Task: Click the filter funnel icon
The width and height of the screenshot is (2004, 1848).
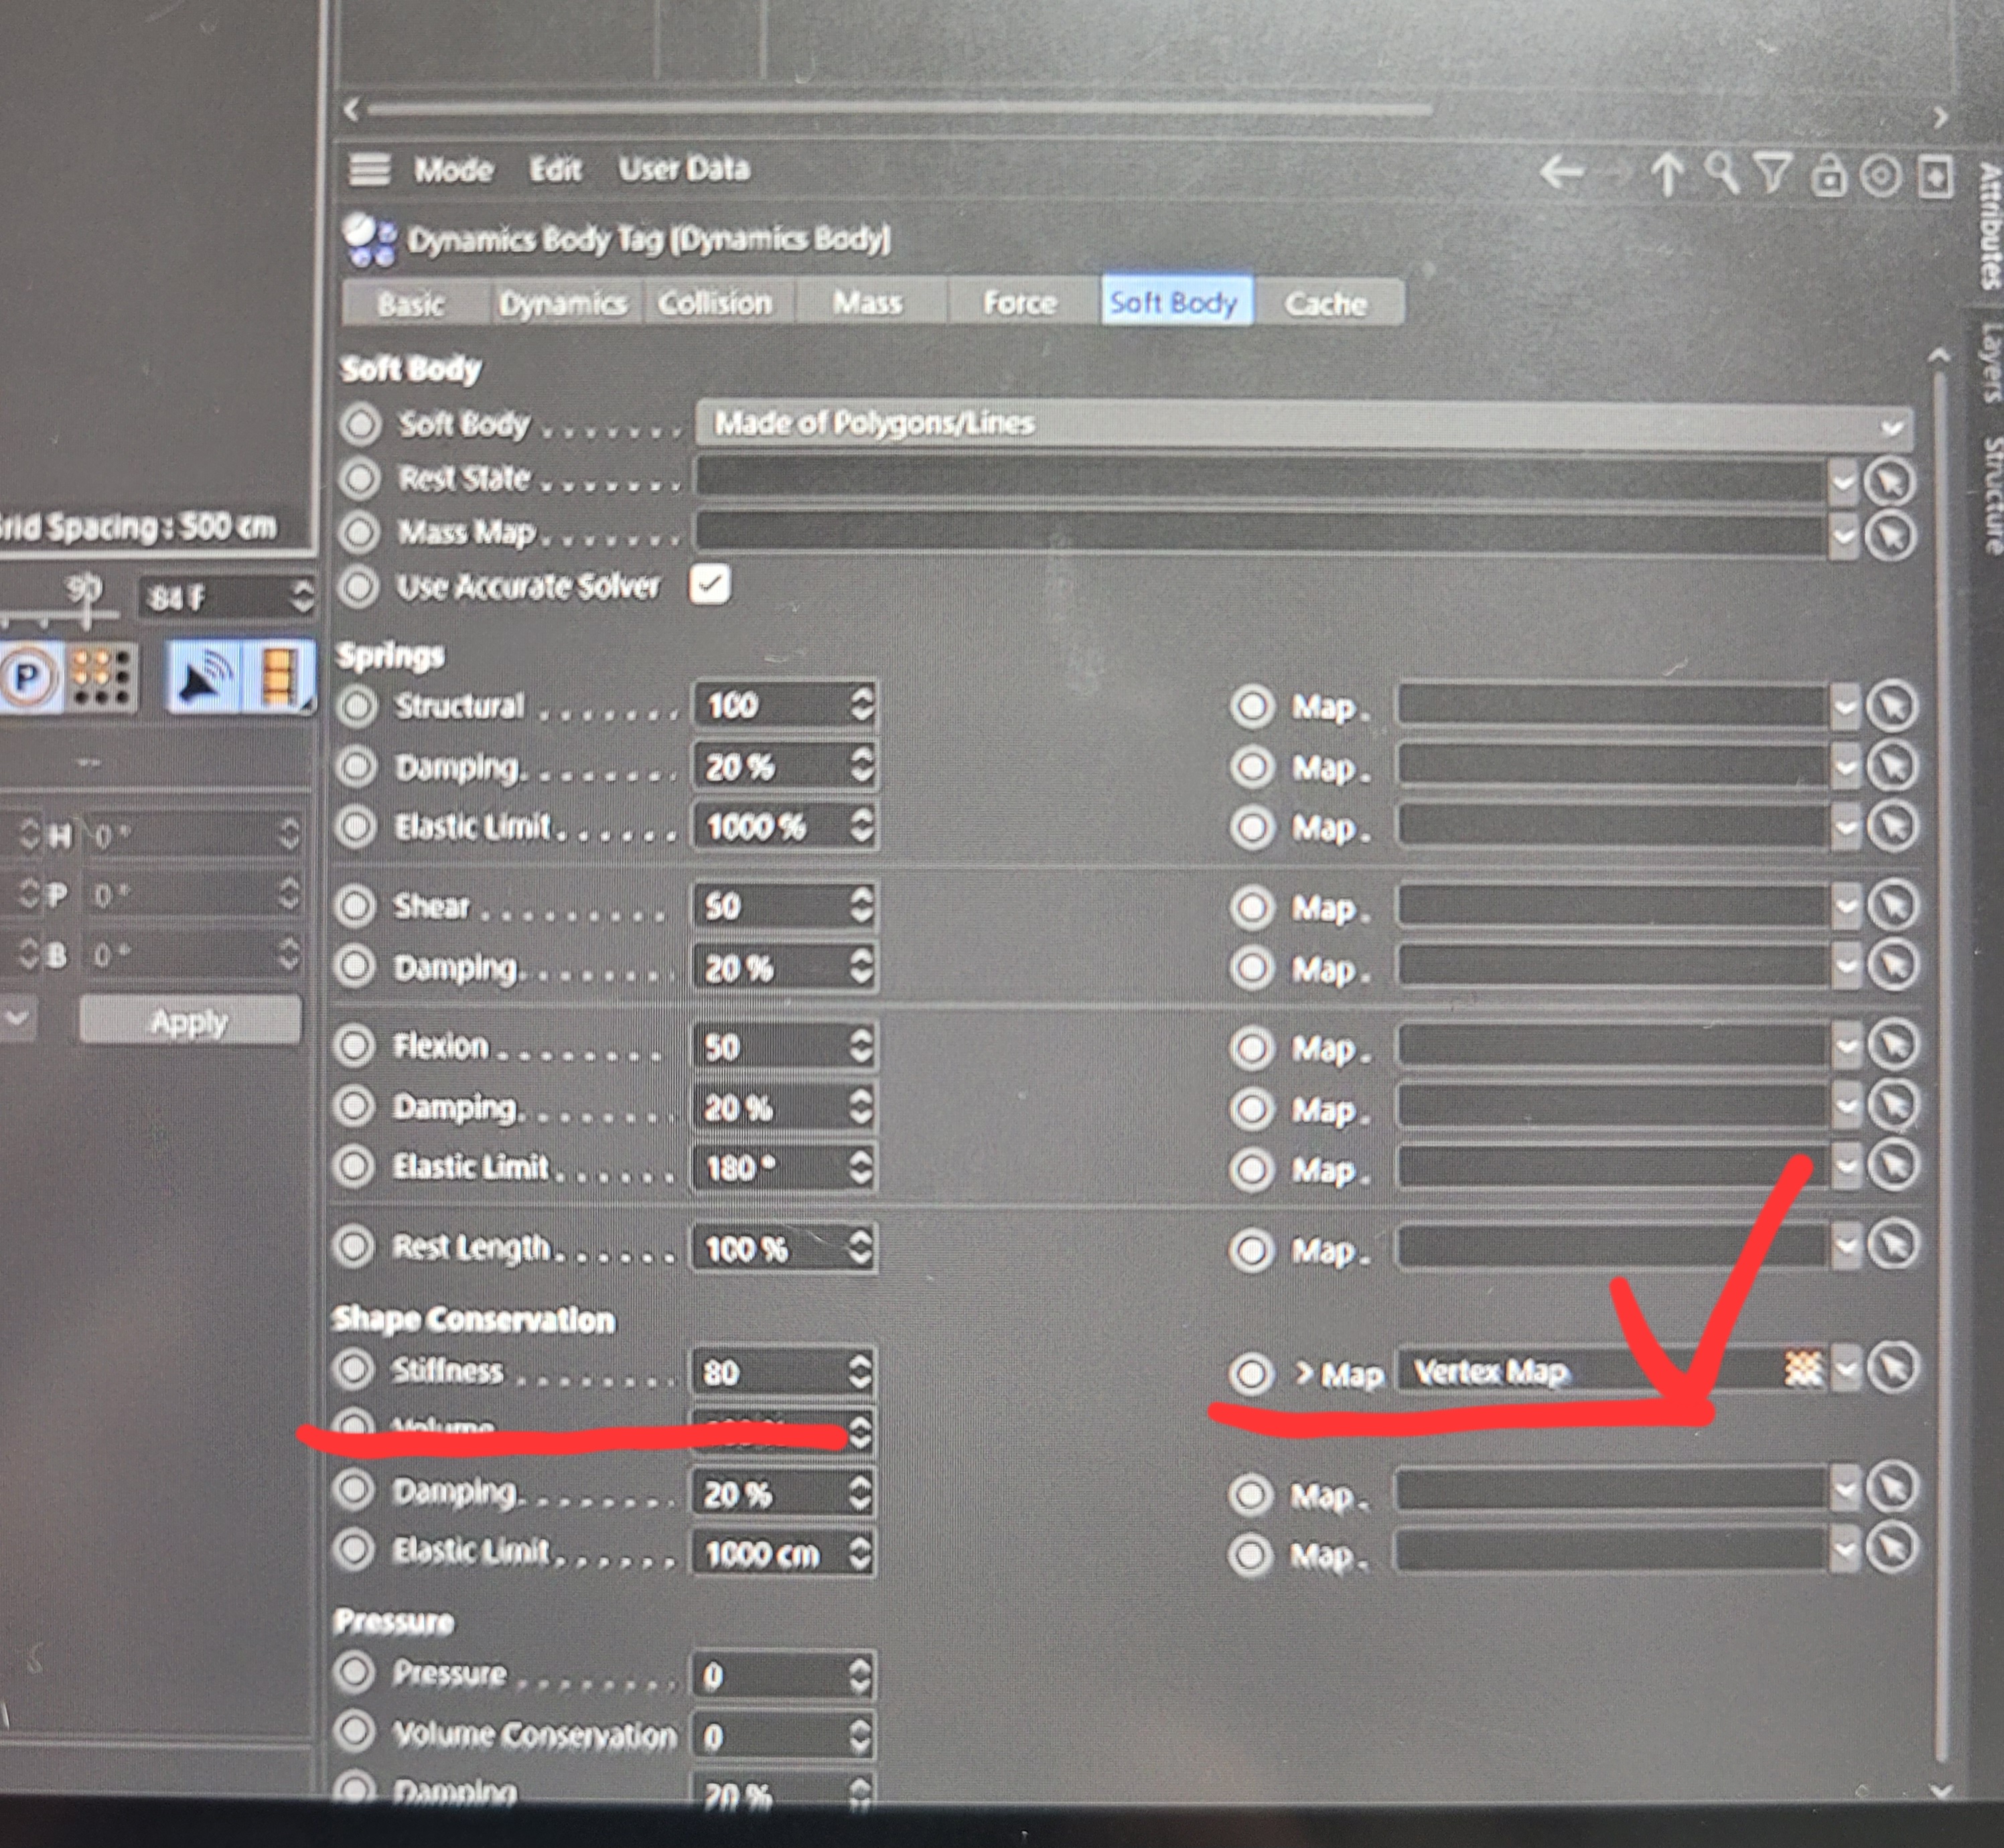Action: (x=1773, y=173)
